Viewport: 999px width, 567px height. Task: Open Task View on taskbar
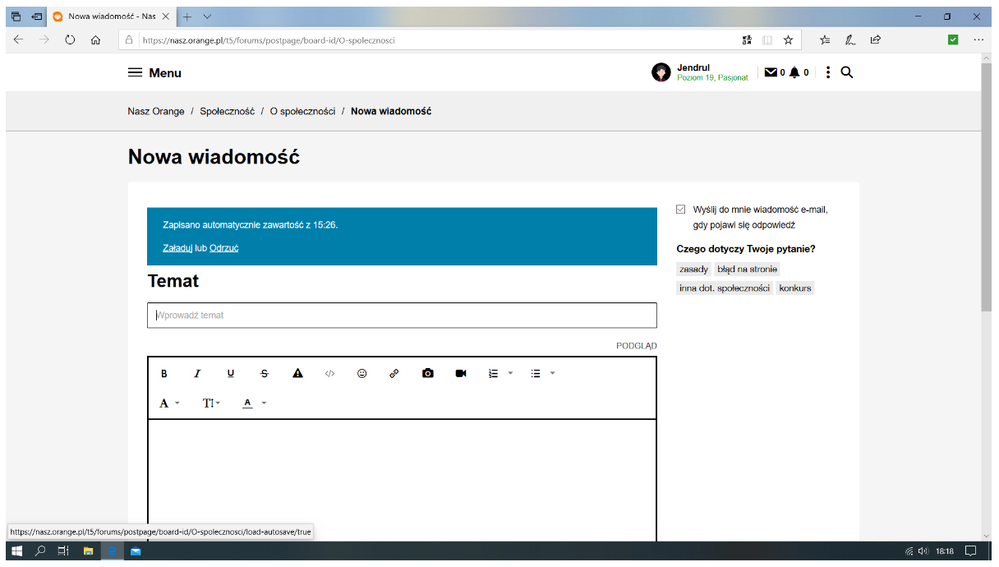(63, 551)
